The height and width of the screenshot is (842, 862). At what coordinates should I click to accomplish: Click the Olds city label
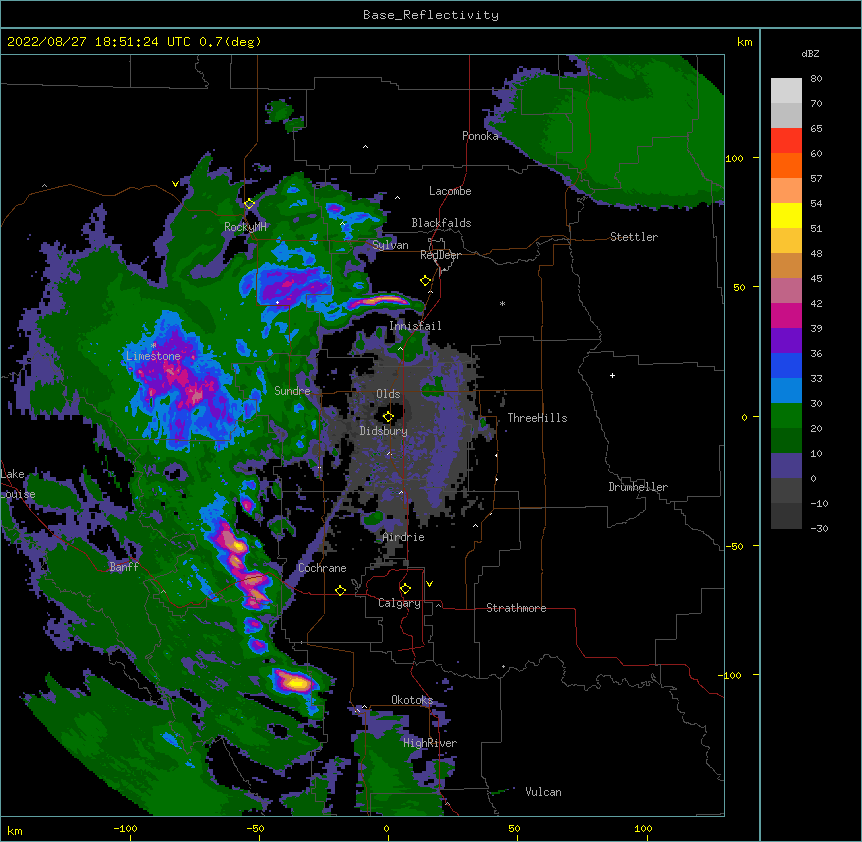pyautogui.click(x=388, y=394)
